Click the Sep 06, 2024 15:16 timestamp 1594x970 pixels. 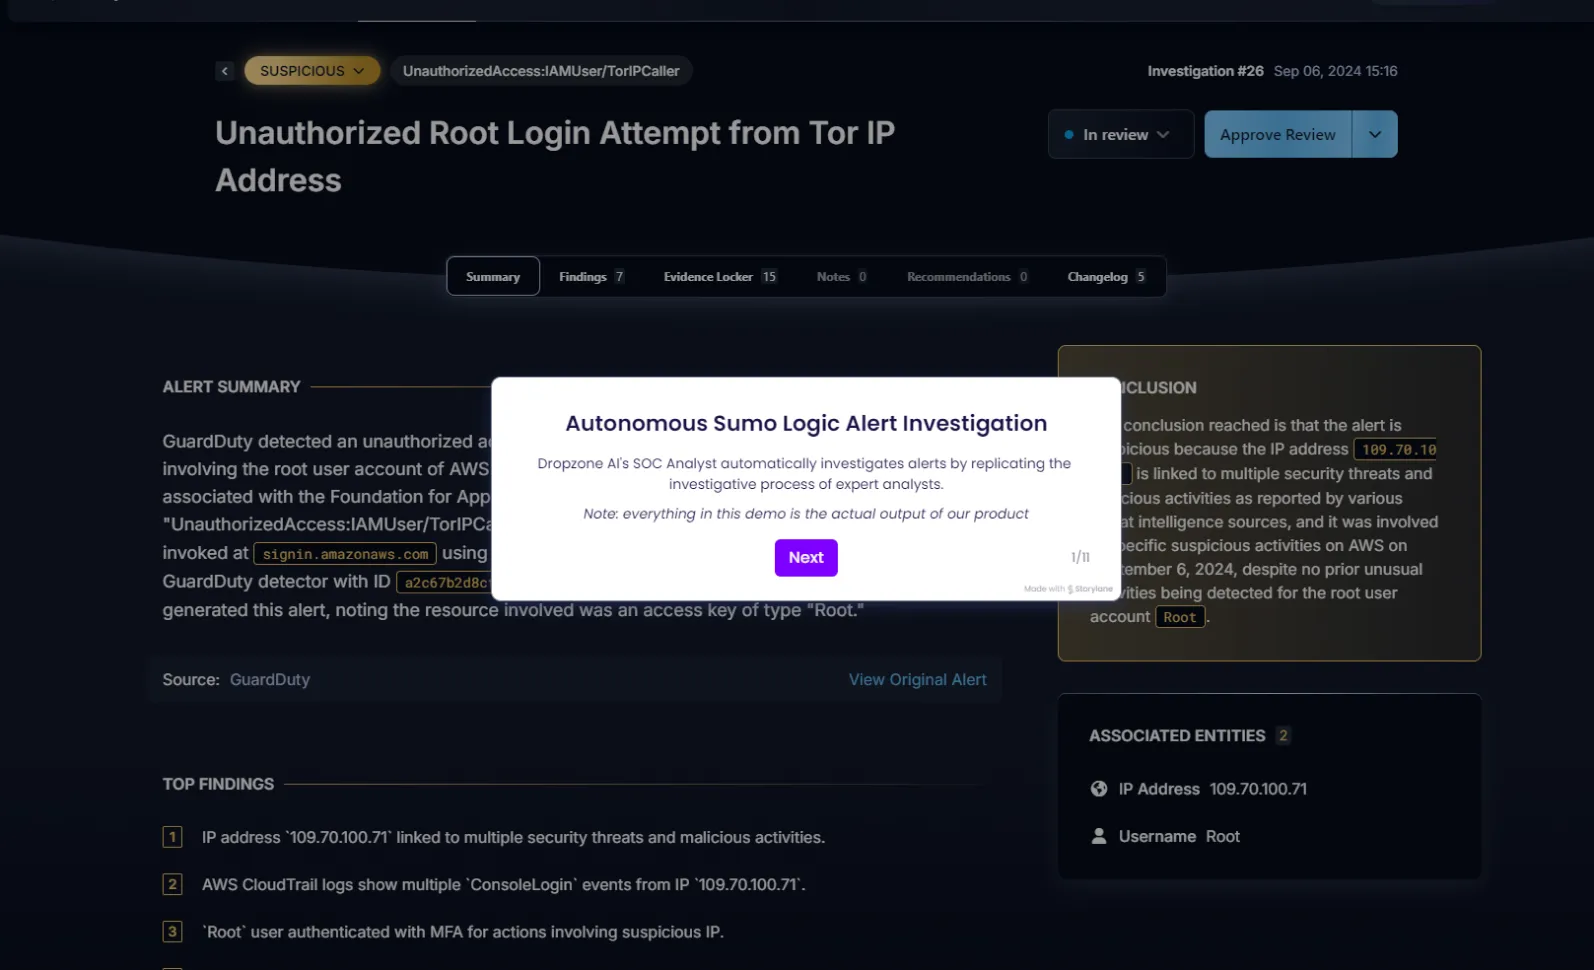coord(1335,71)
